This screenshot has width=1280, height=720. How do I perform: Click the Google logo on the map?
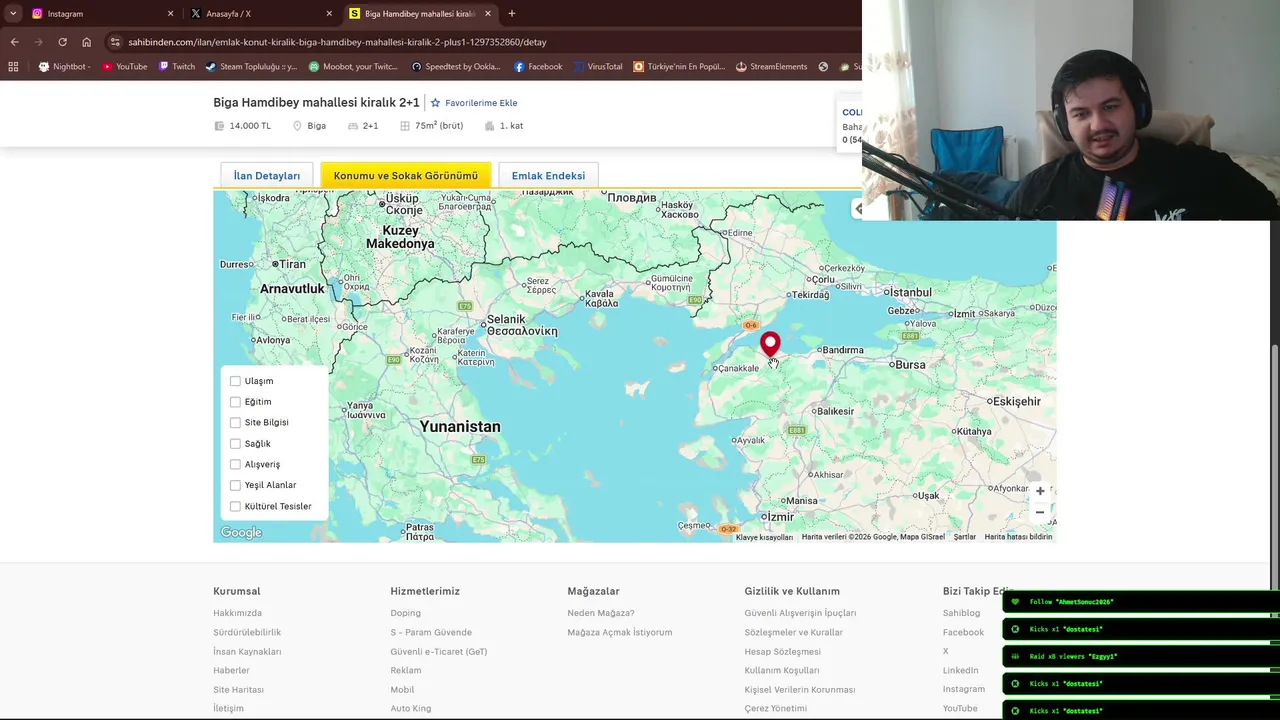coord(241,533)
